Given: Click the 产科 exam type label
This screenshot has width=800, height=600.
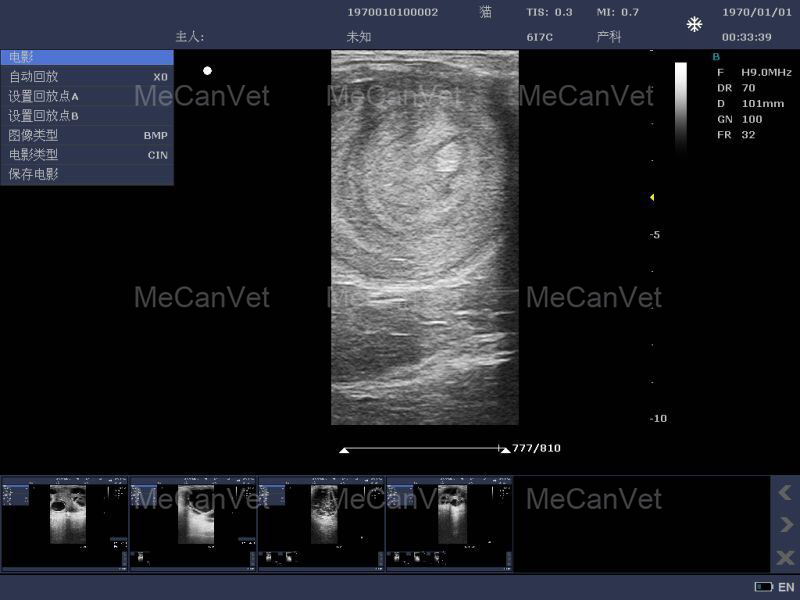Looking at the screenshot, I should click(x=609, y=37).
